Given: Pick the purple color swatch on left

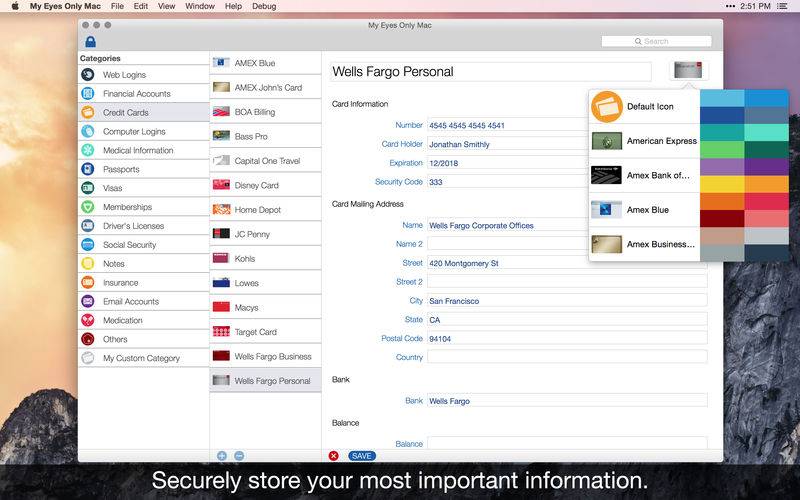Looking at the screenshot, I should click(722, 167).
